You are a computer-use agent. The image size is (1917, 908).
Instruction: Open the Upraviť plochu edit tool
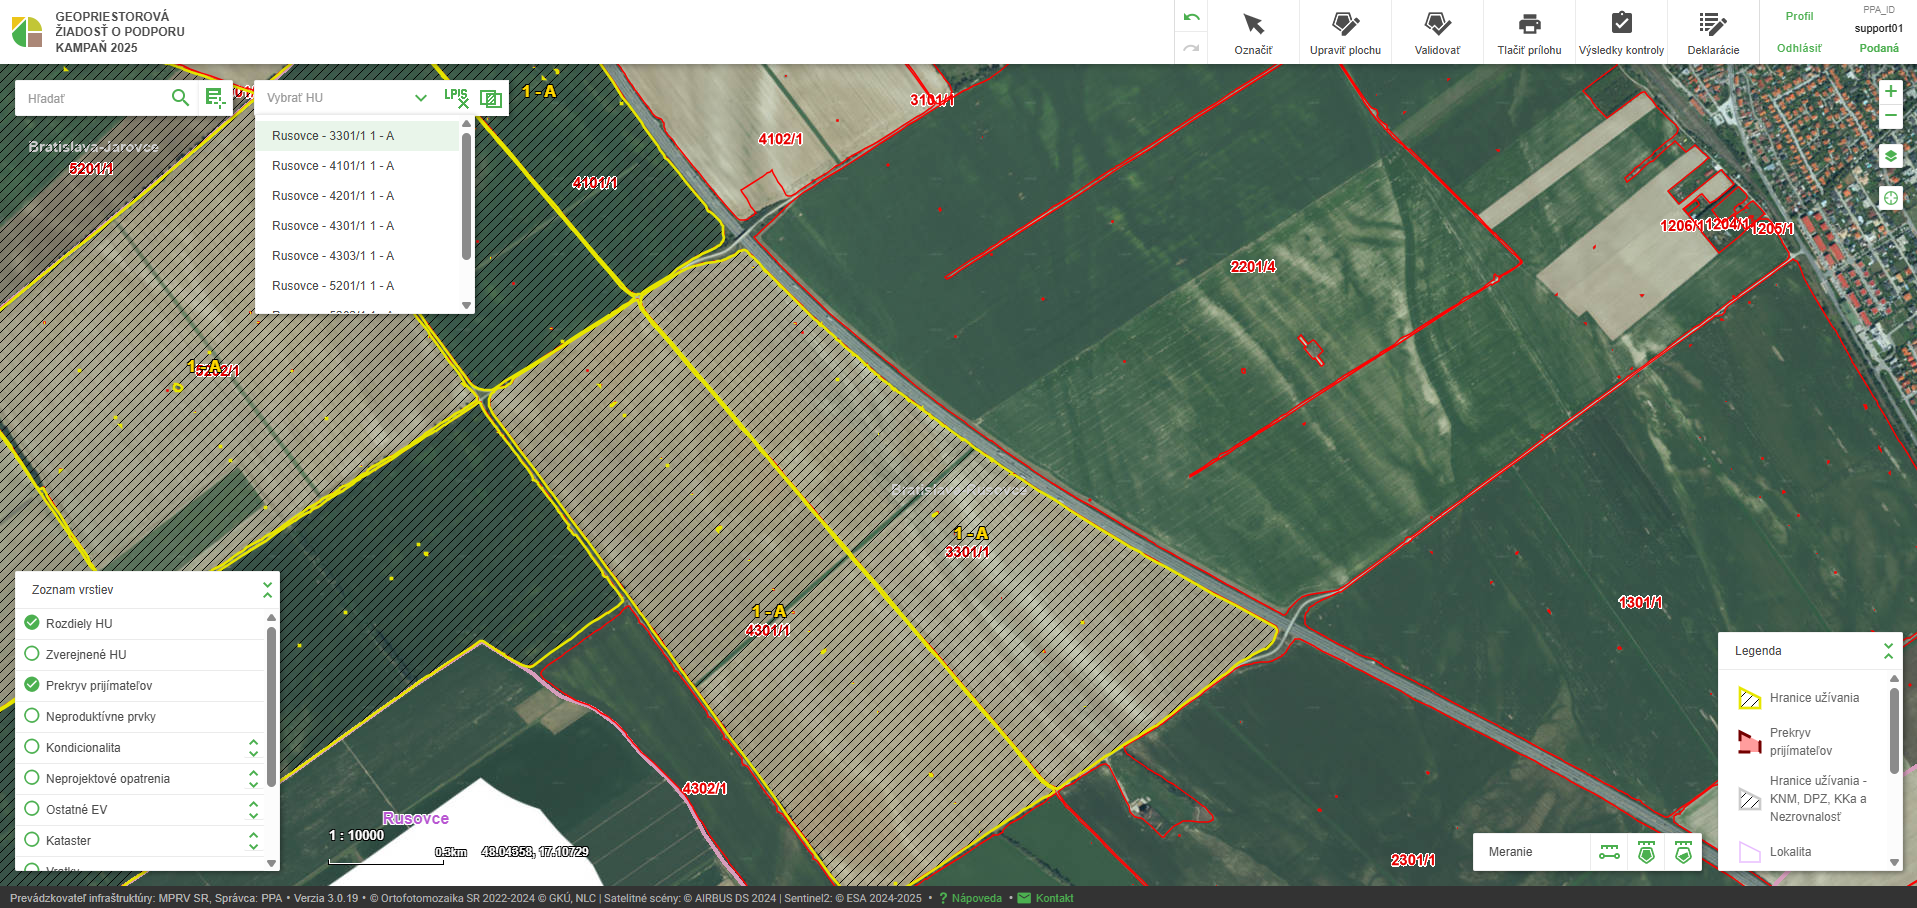click(1345, 33)
